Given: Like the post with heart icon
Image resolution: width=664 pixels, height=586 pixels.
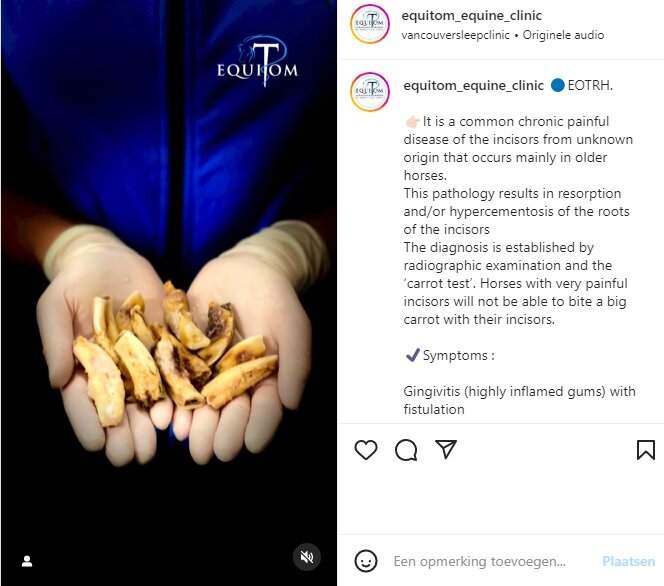Looking at the screenshot, I should coord(366,450).
